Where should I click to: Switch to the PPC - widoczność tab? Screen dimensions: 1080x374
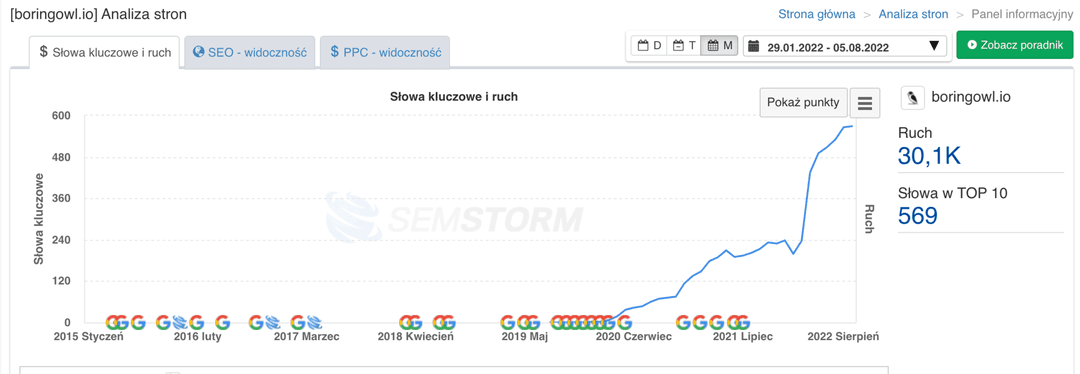pos(385,52)
